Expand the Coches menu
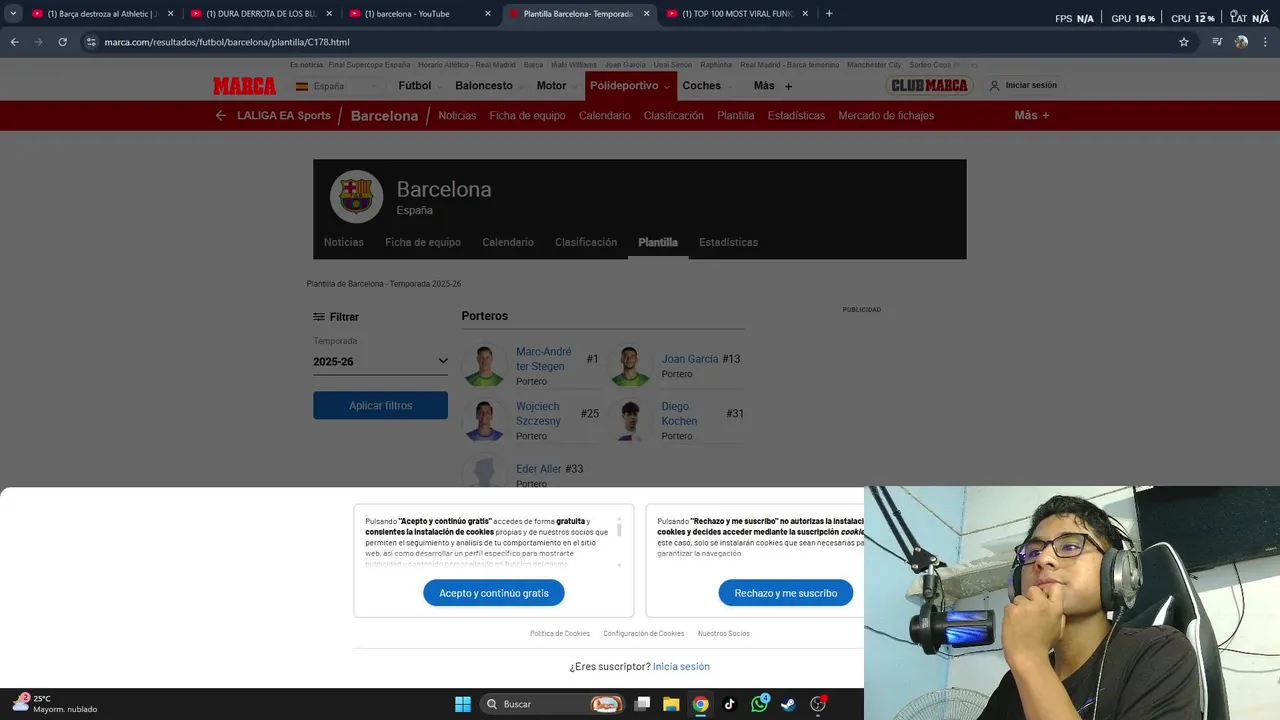The image size is (1280, 720). pyautogui.click(x=707, y=86)
